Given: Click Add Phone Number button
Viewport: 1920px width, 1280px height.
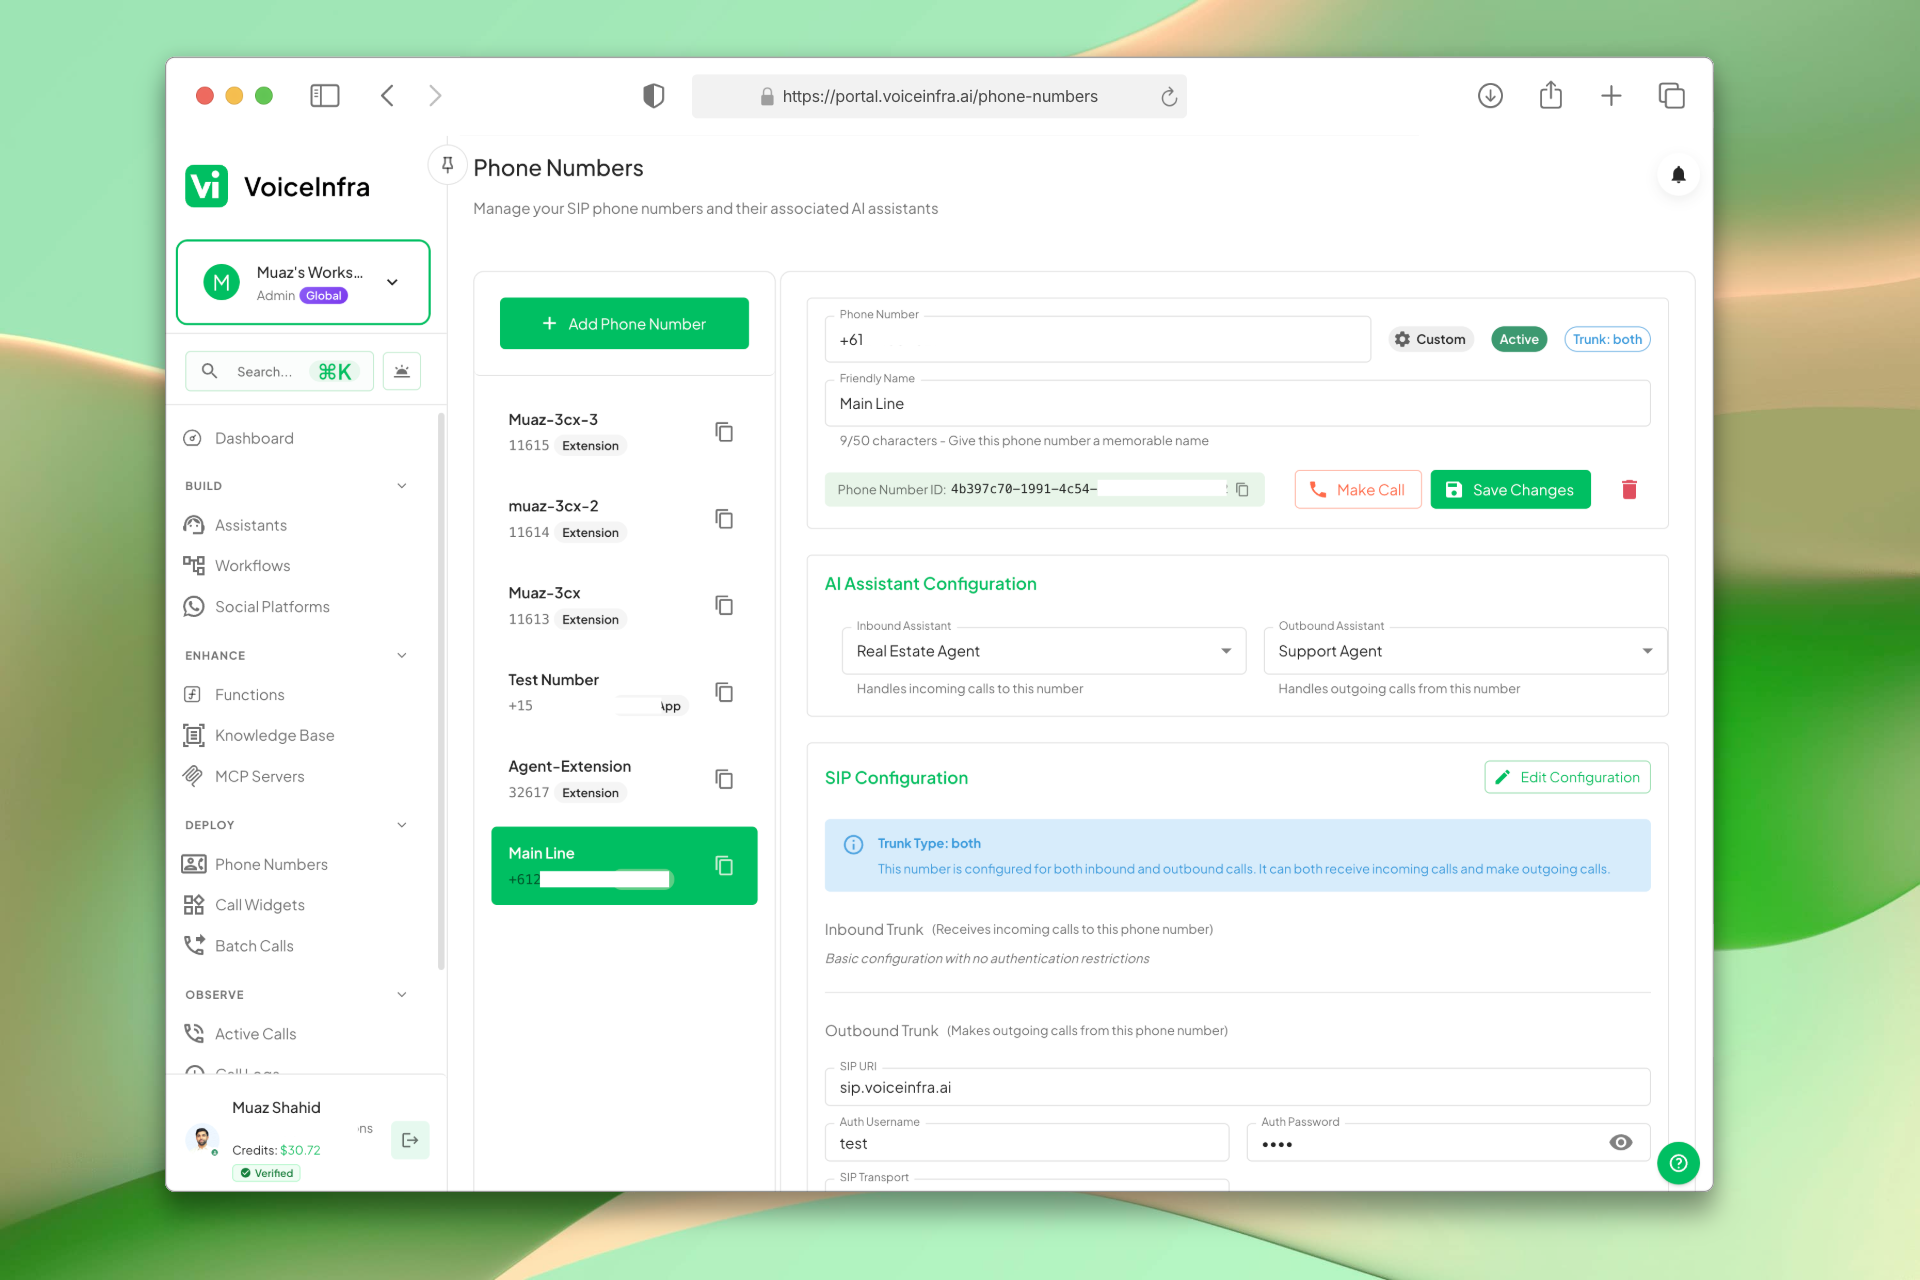Looking at the screenshot, I should point(624,323).
